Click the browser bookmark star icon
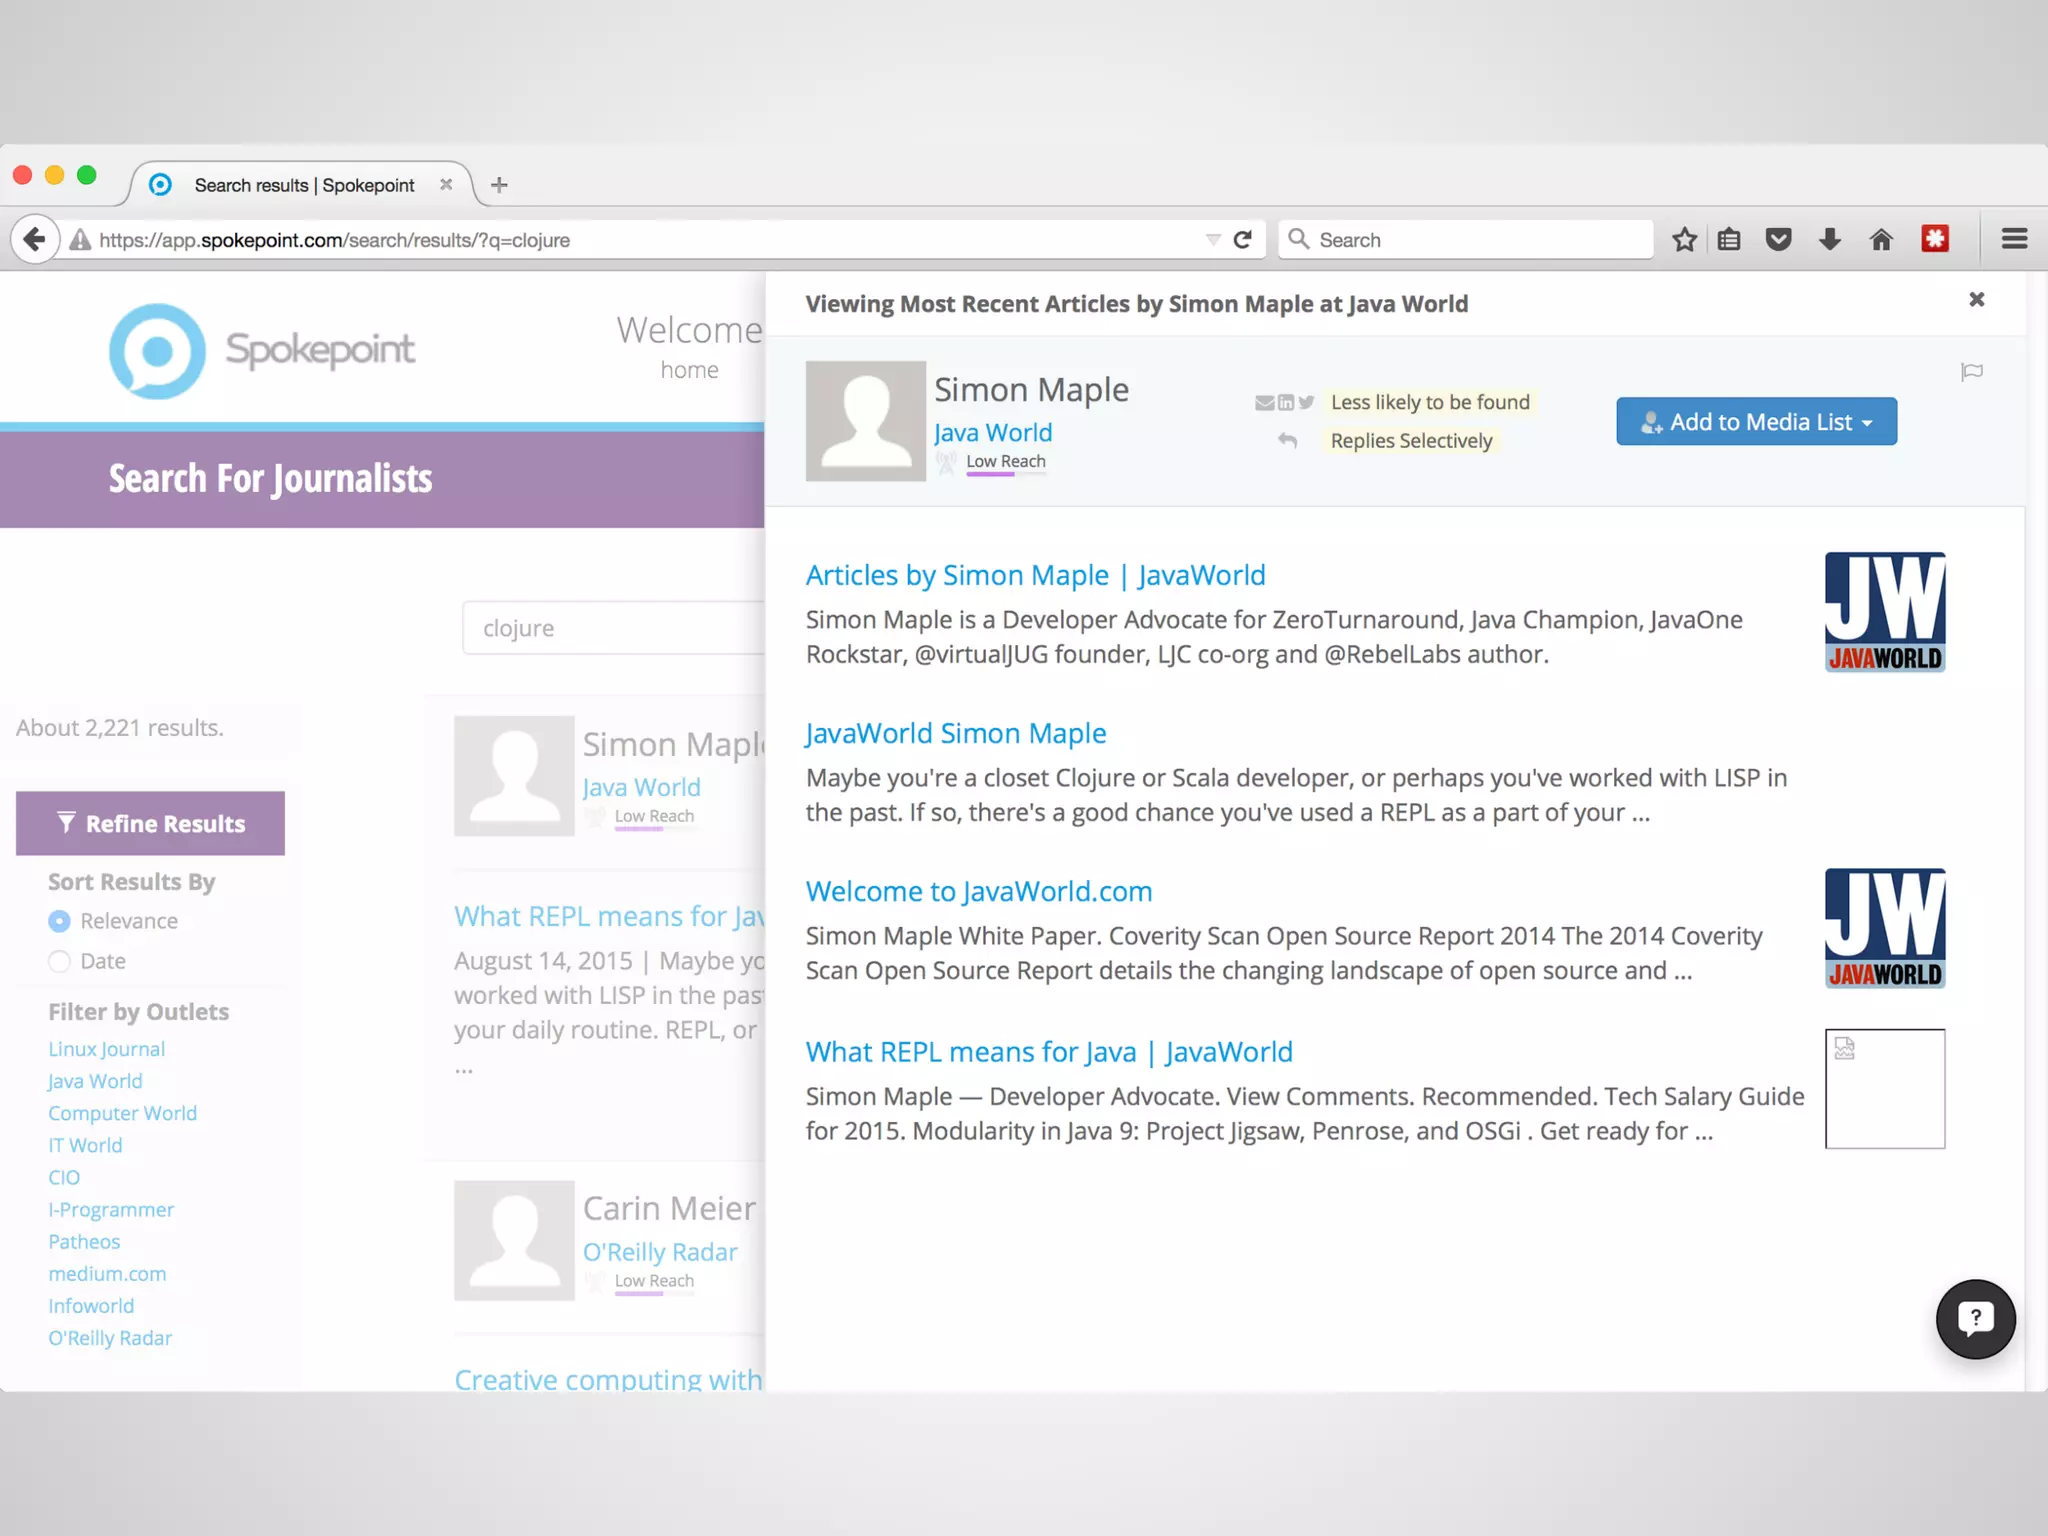Viewport: 2048px width, 1536px height. tap(1684, 240)
